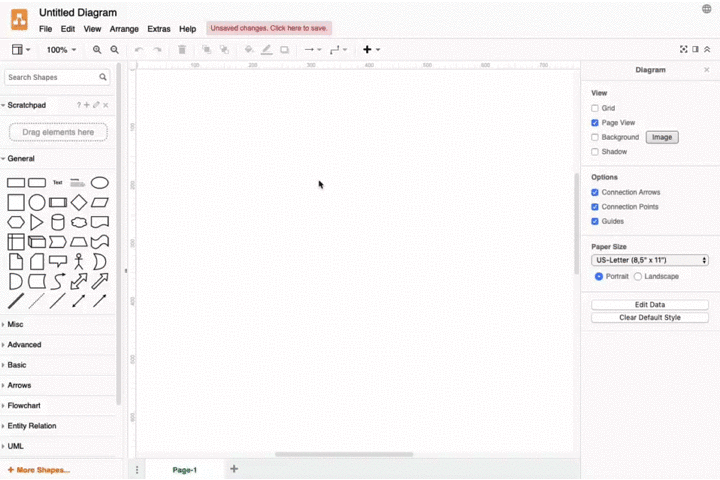The width and height of the screenshot is (720, 480).
Task: Uncheck the Page View checkbox
Action: click(595, 123)
